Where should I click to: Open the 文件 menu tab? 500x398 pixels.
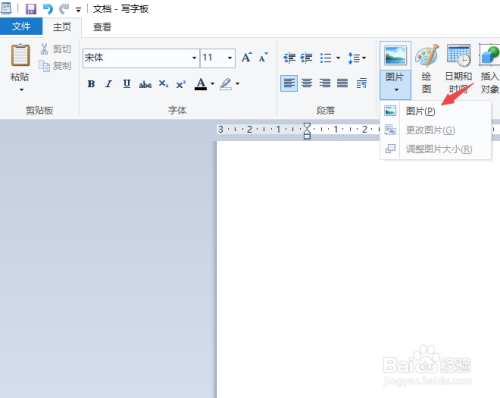pyautogui.click(x=21, y=26)
